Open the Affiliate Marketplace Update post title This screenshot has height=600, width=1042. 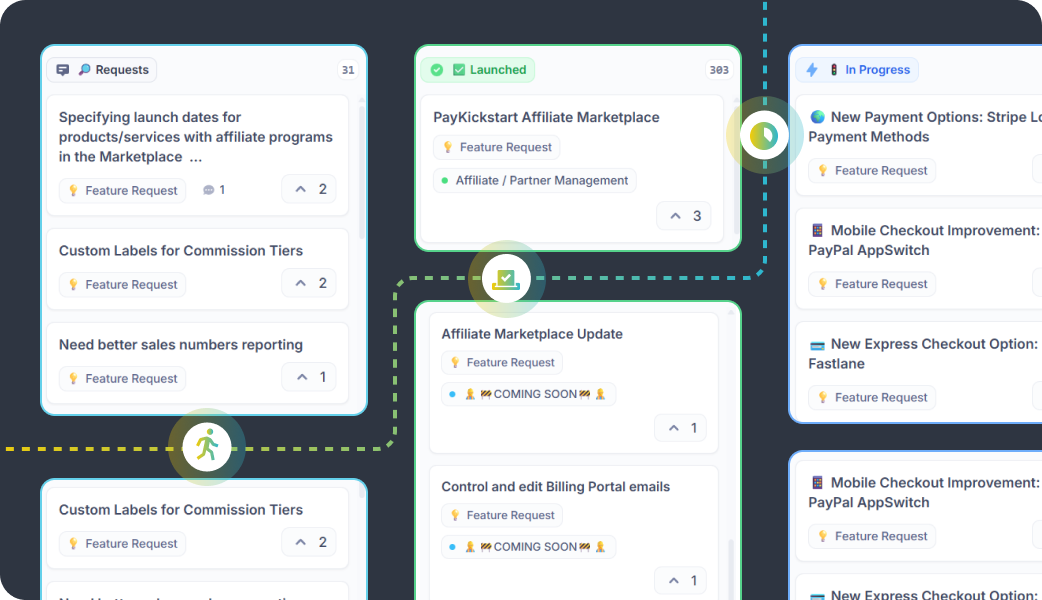(532, 334)
